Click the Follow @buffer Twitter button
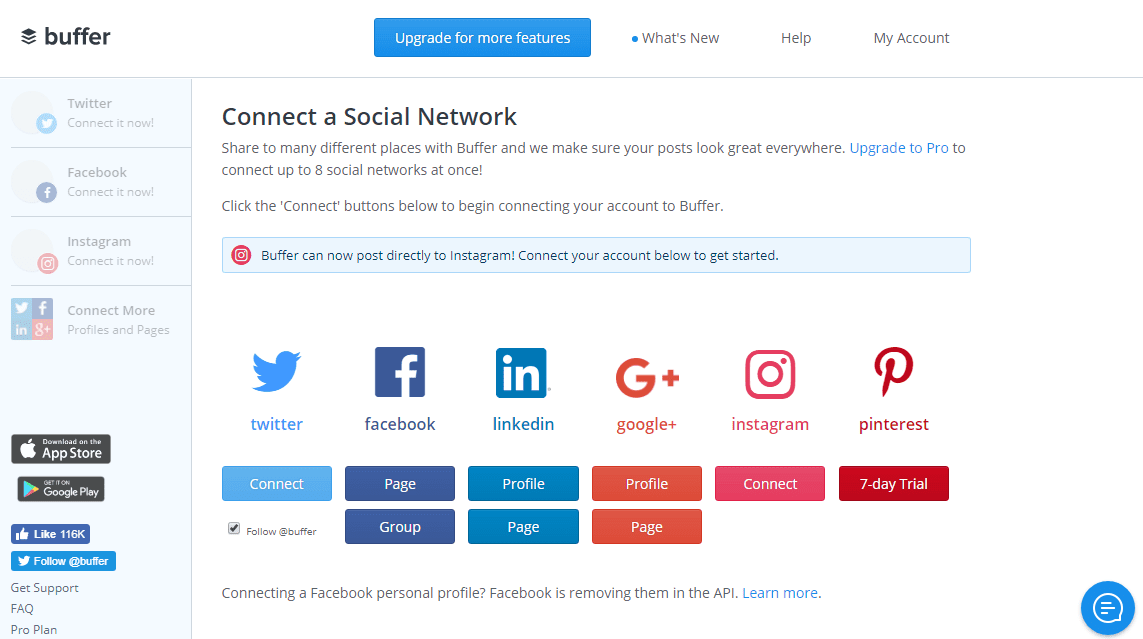This screenshot has height=639, width=1143. (x=62, y=560)
